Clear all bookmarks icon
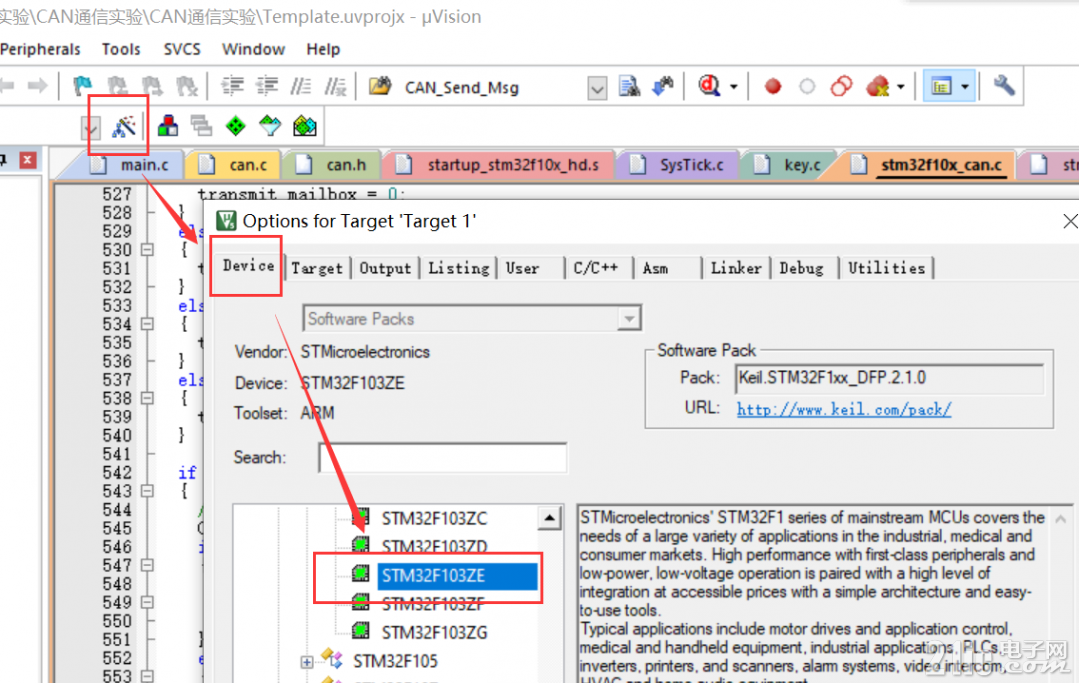Screen dimensions: 1079x683 coord(187,86)
